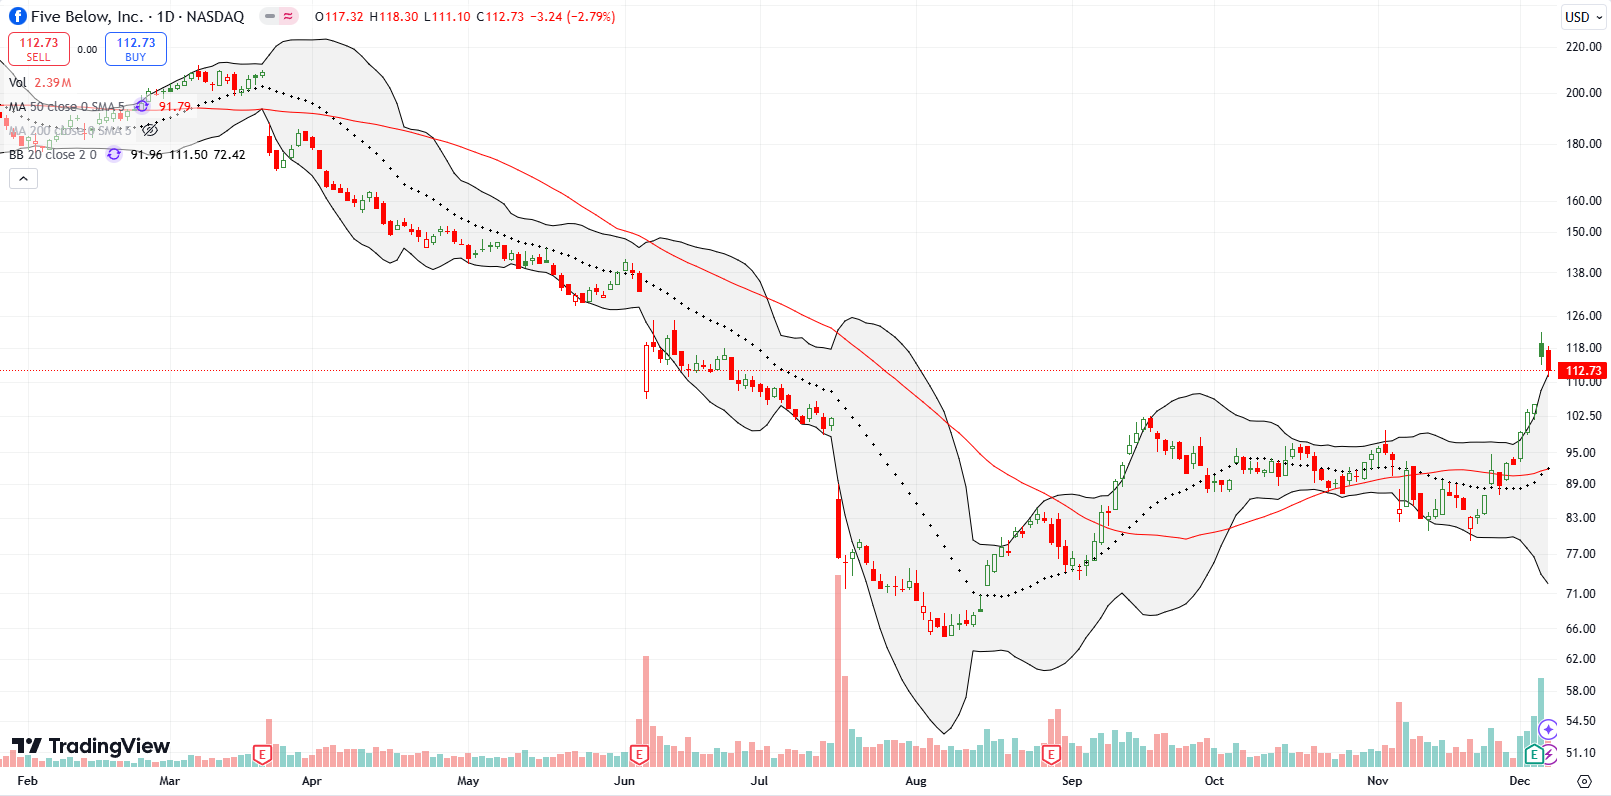Click the 150.00 price scale label
1611x796 pixels.
coord(1584,232)
